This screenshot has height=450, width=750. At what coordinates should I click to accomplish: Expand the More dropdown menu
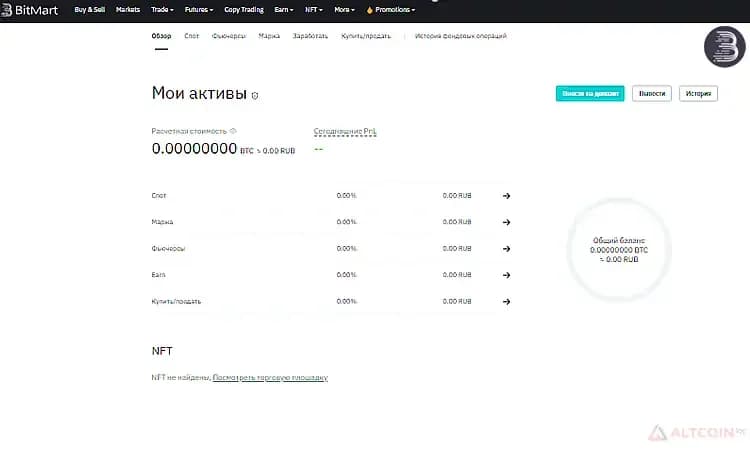click(344, 10)
